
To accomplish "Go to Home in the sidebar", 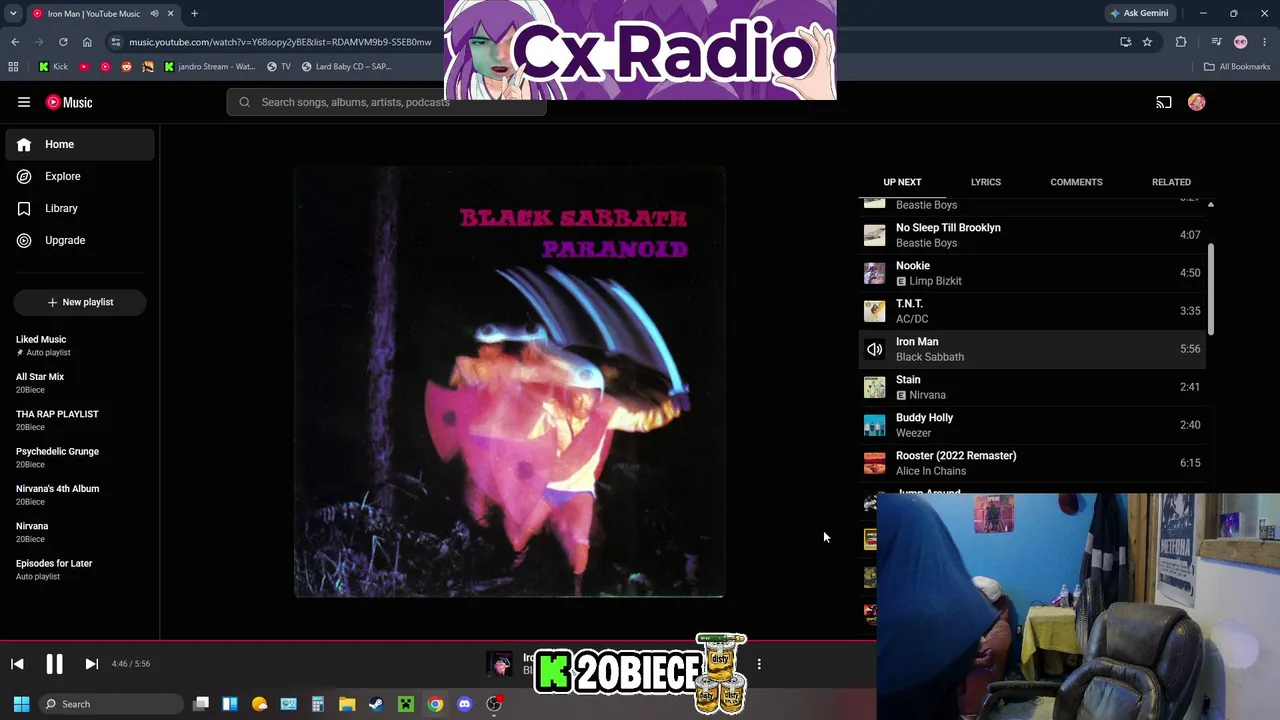I will click(80, 144).
